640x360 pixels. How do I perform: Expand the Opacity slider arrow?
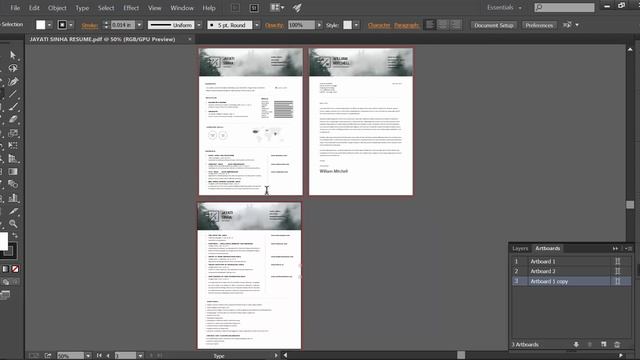(319, 25)
